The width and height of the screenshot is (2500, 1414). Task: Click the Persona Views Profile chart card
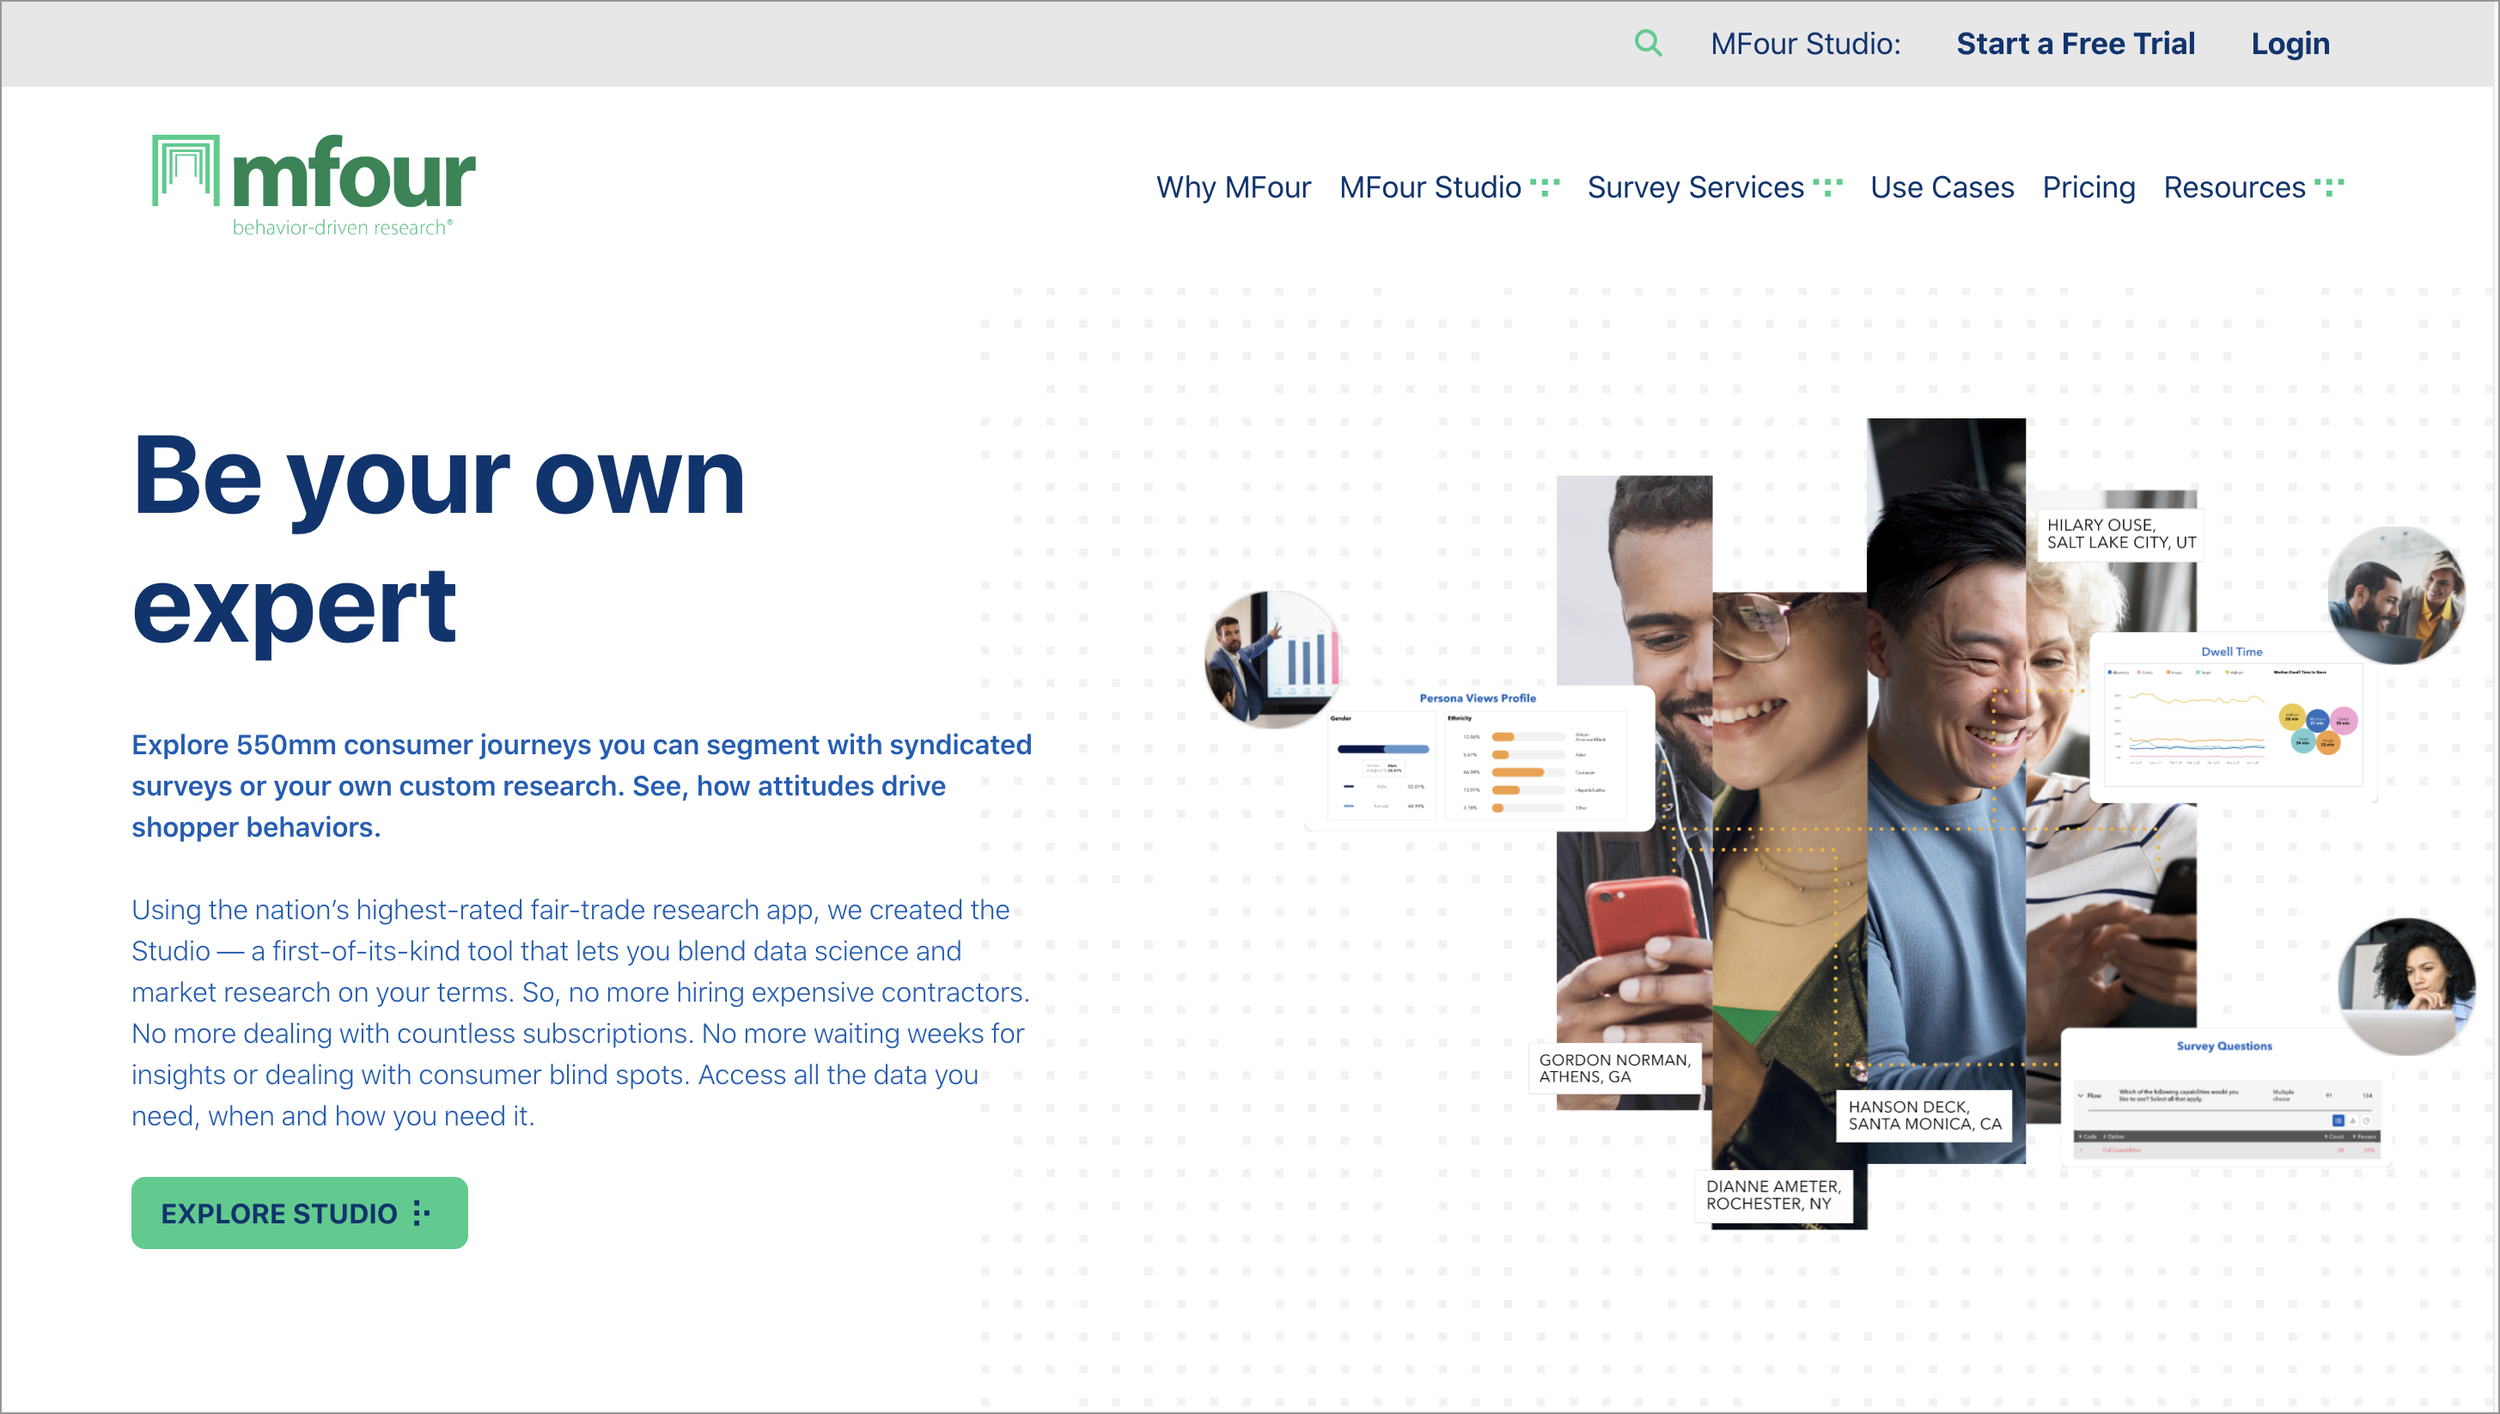pos(1478,760)
